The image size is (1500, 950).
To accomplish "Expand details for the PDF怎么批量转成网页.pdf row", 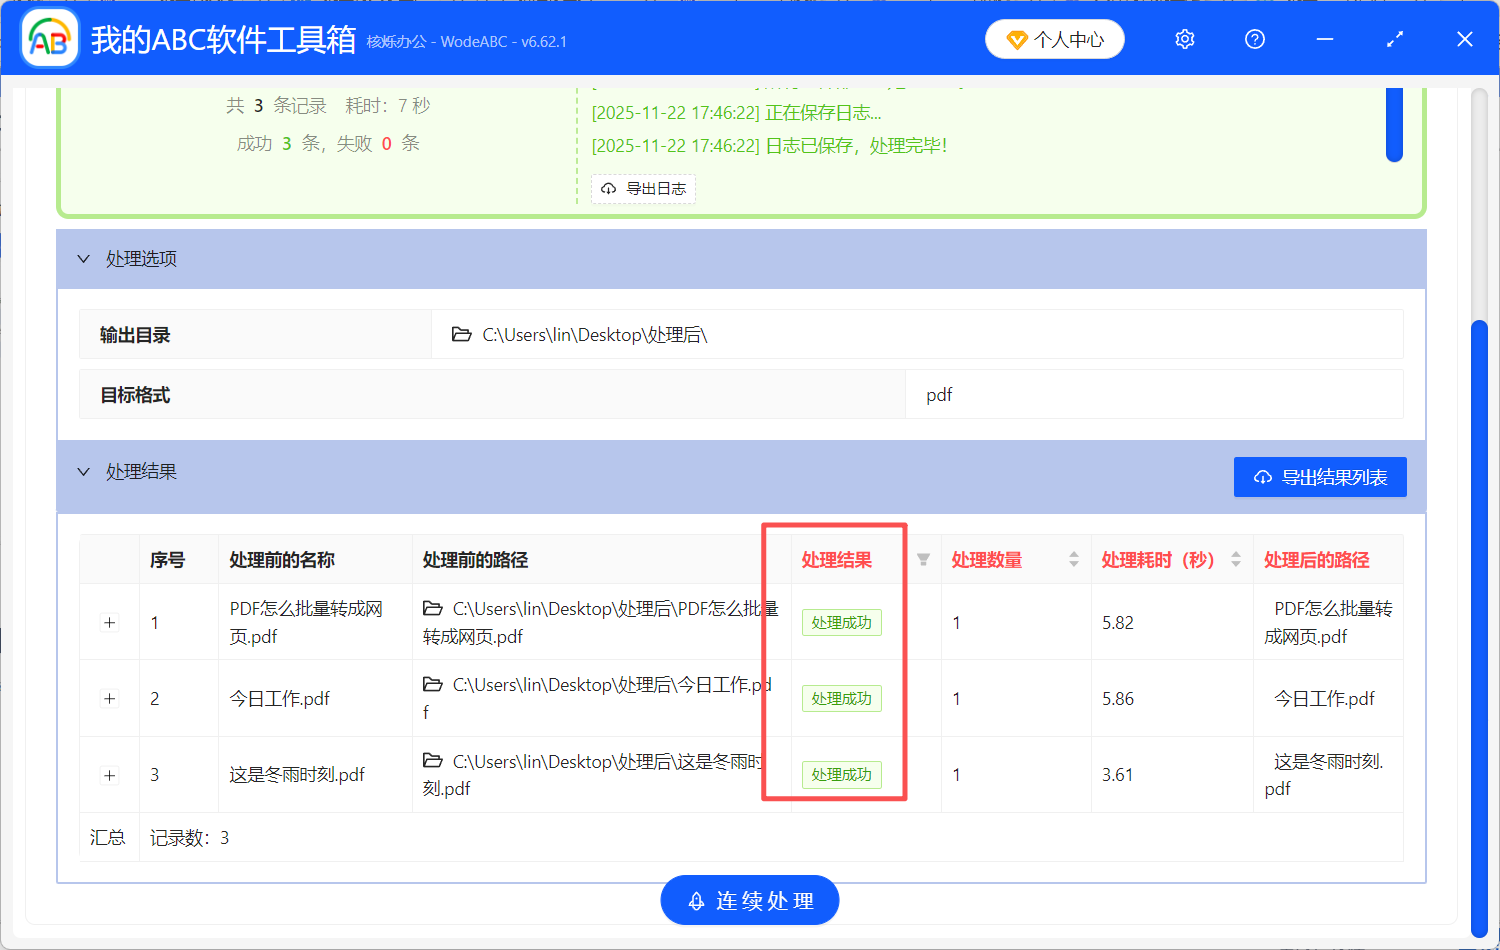I will 109,622.
